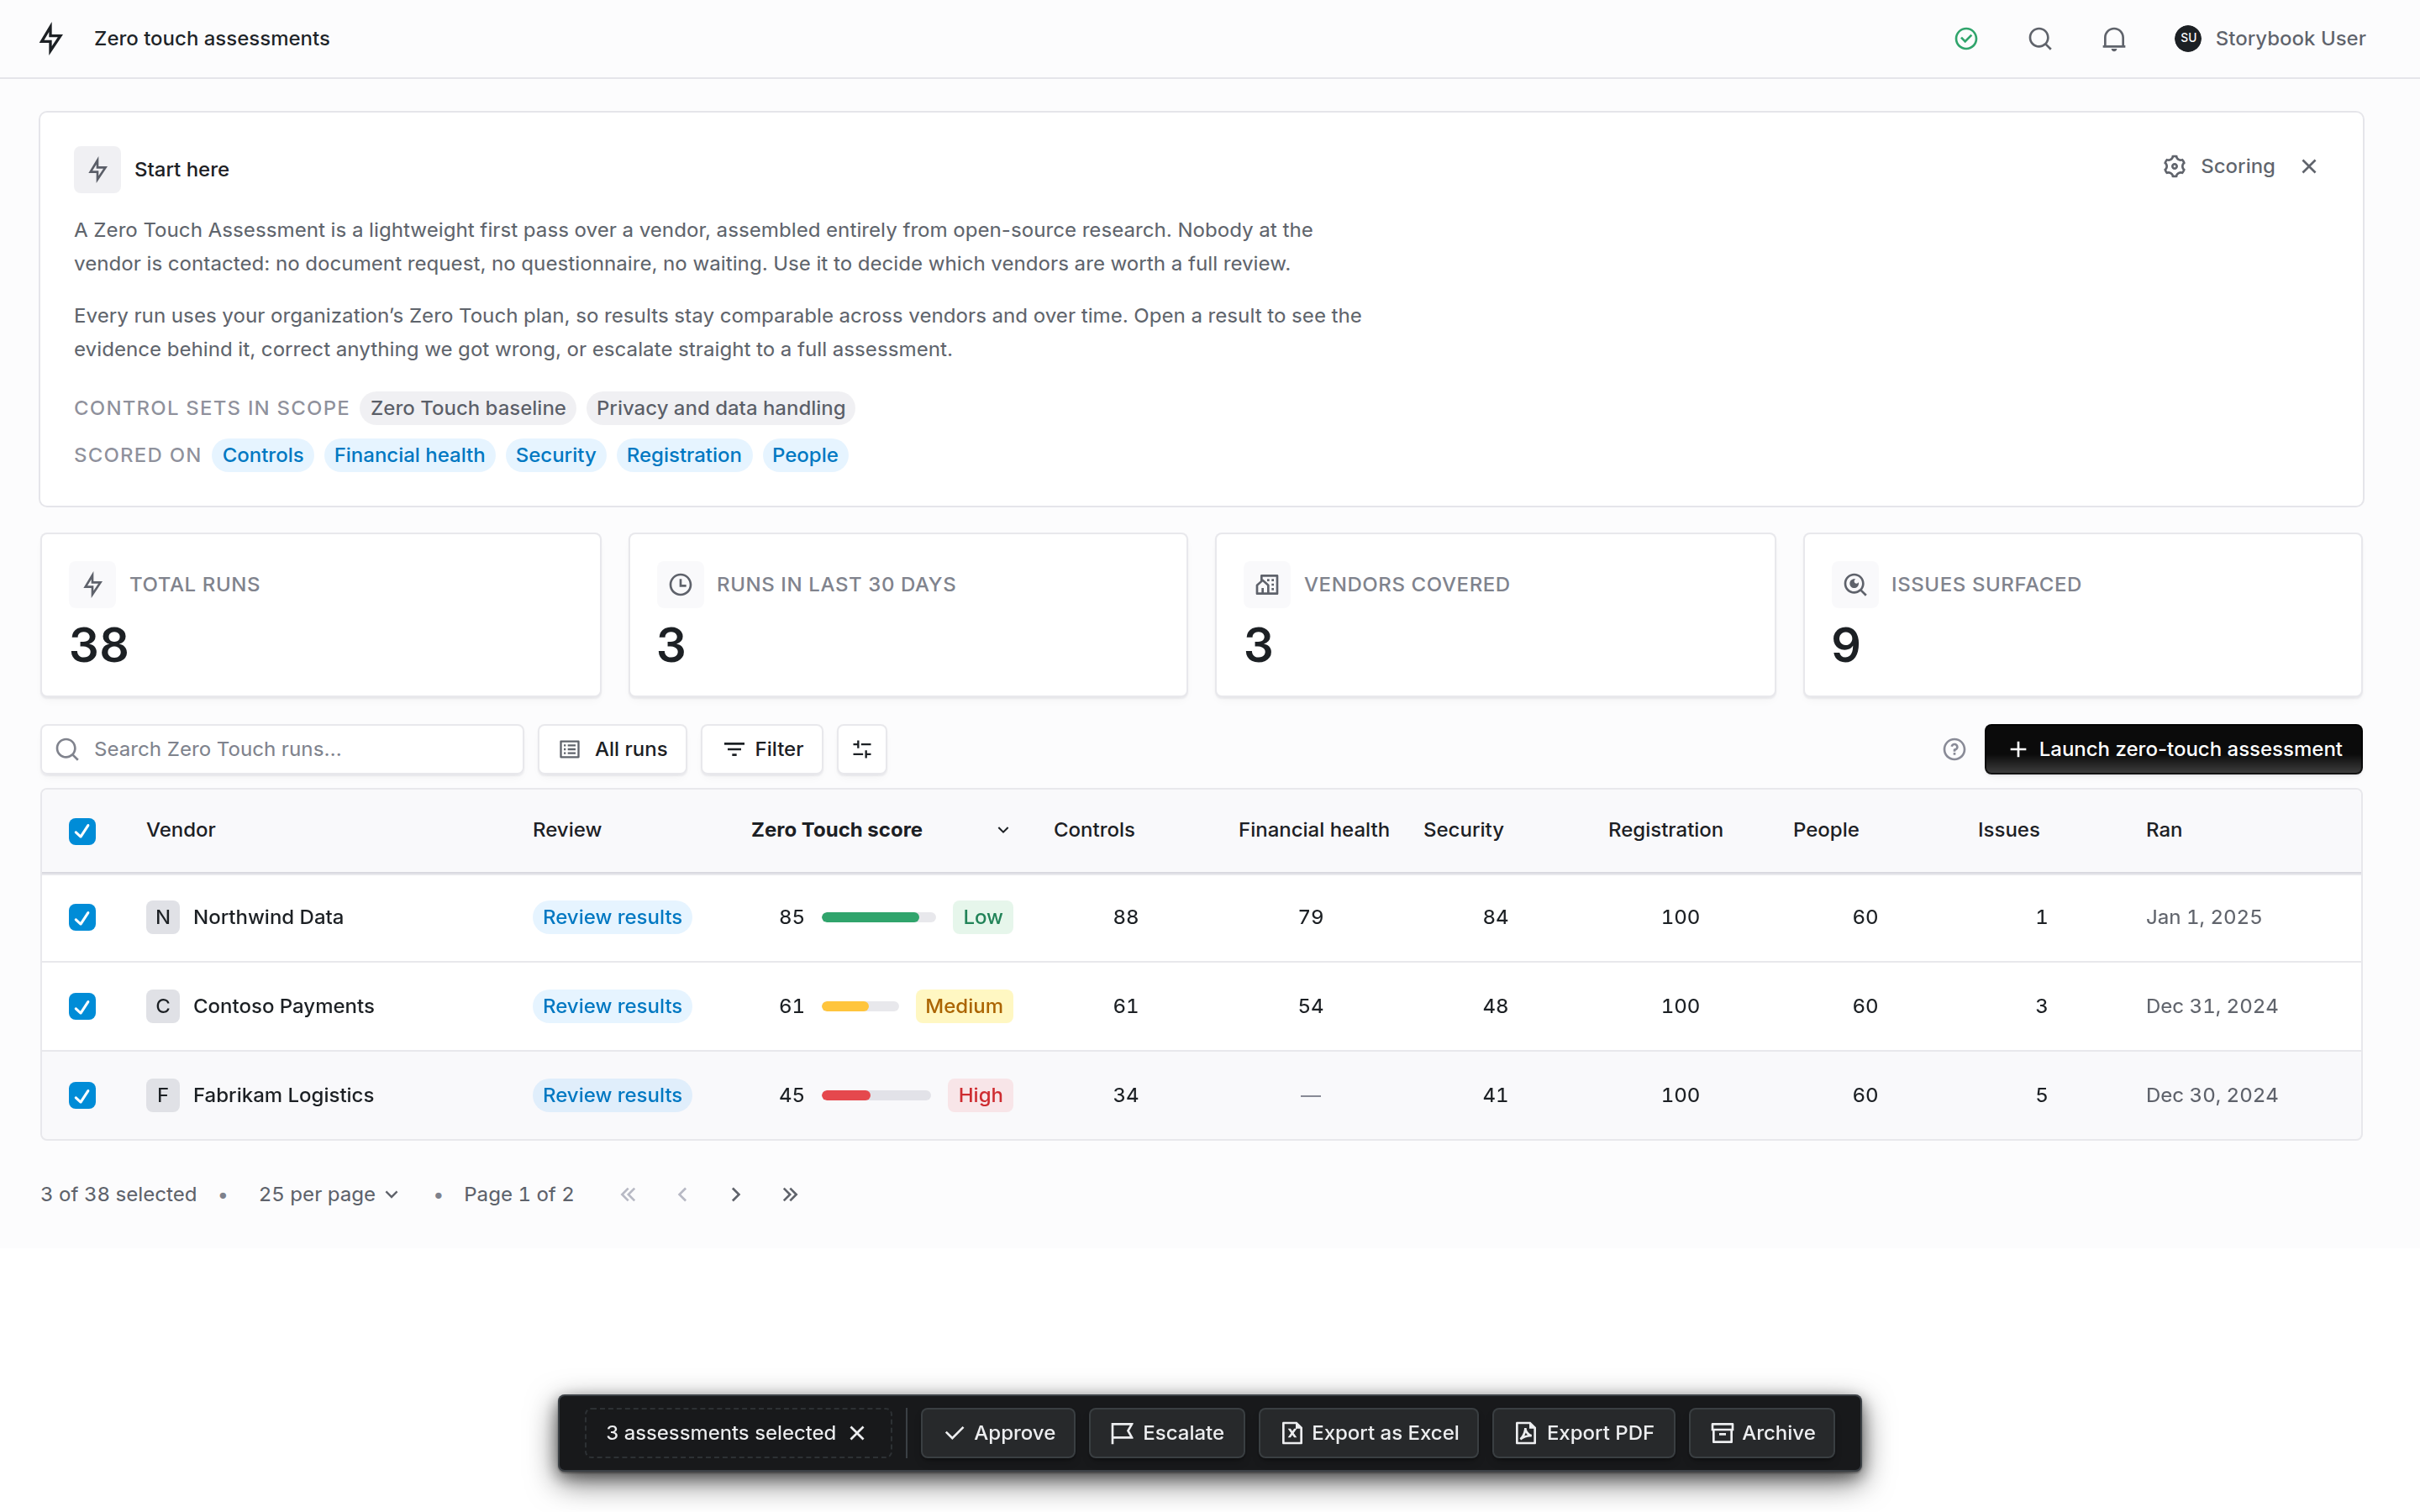
Task: Uncheck the Fabrikam Logistics row
Action: (x=82, y=1095)
